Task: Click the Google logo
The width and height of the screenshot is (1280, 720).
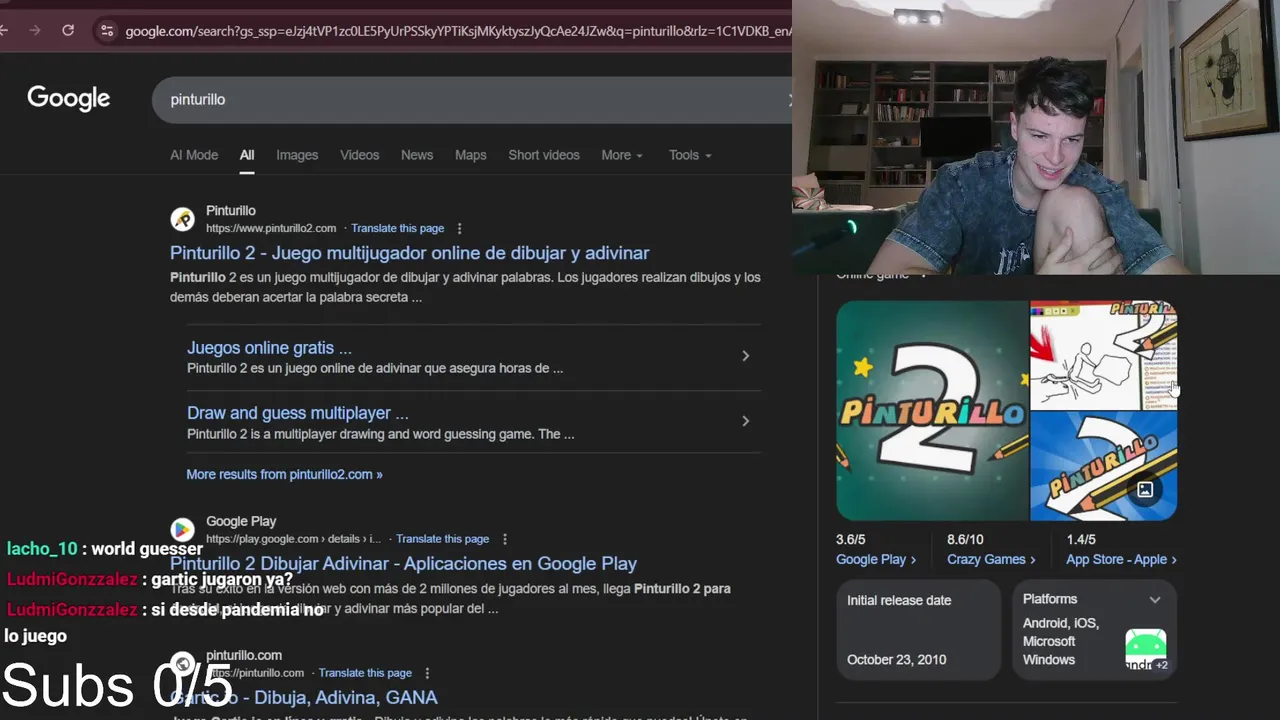Action: pos(68,98)
